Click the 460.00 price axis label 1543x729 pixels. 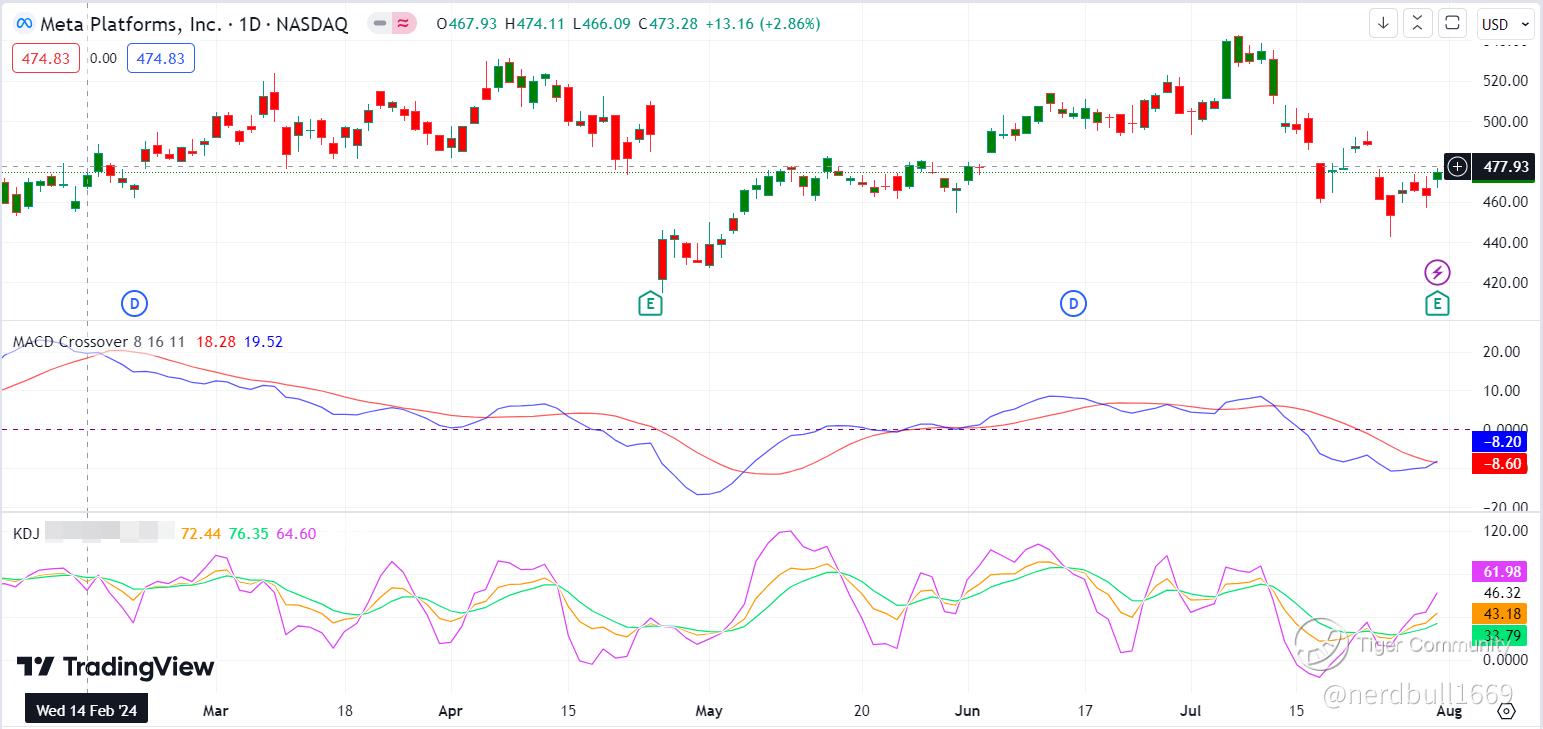(x=1506, y=201)
